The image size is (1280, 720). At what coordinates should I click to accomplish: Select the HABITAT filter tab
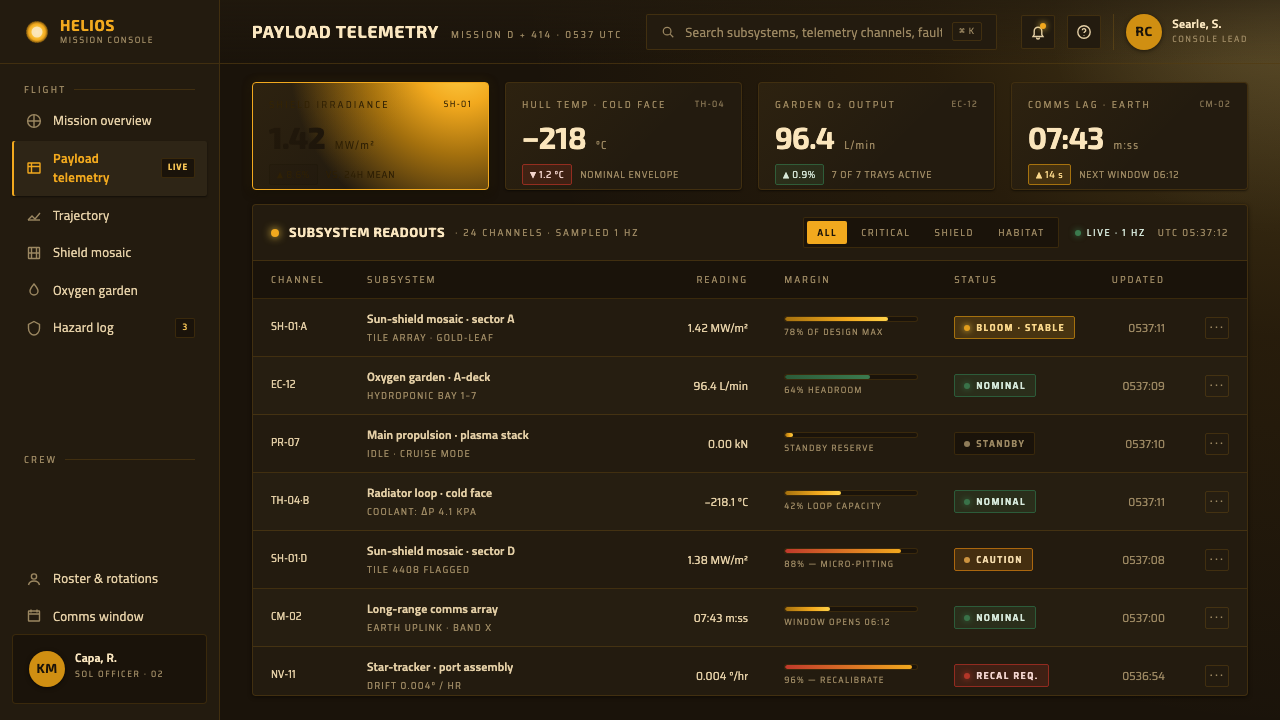1021,233
